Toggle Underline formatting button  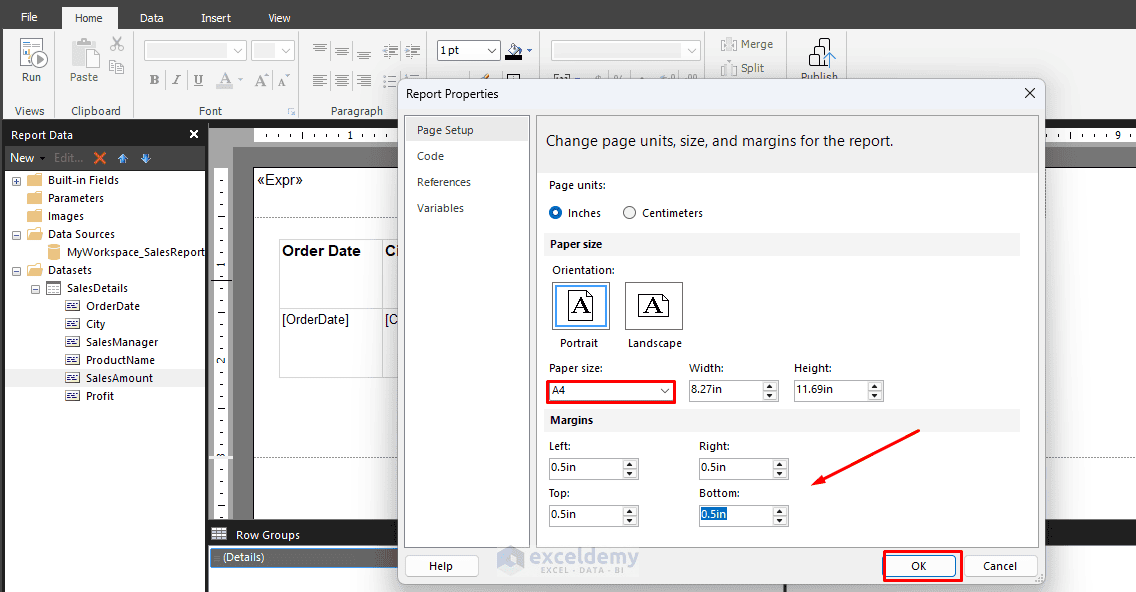coord(198,80)
